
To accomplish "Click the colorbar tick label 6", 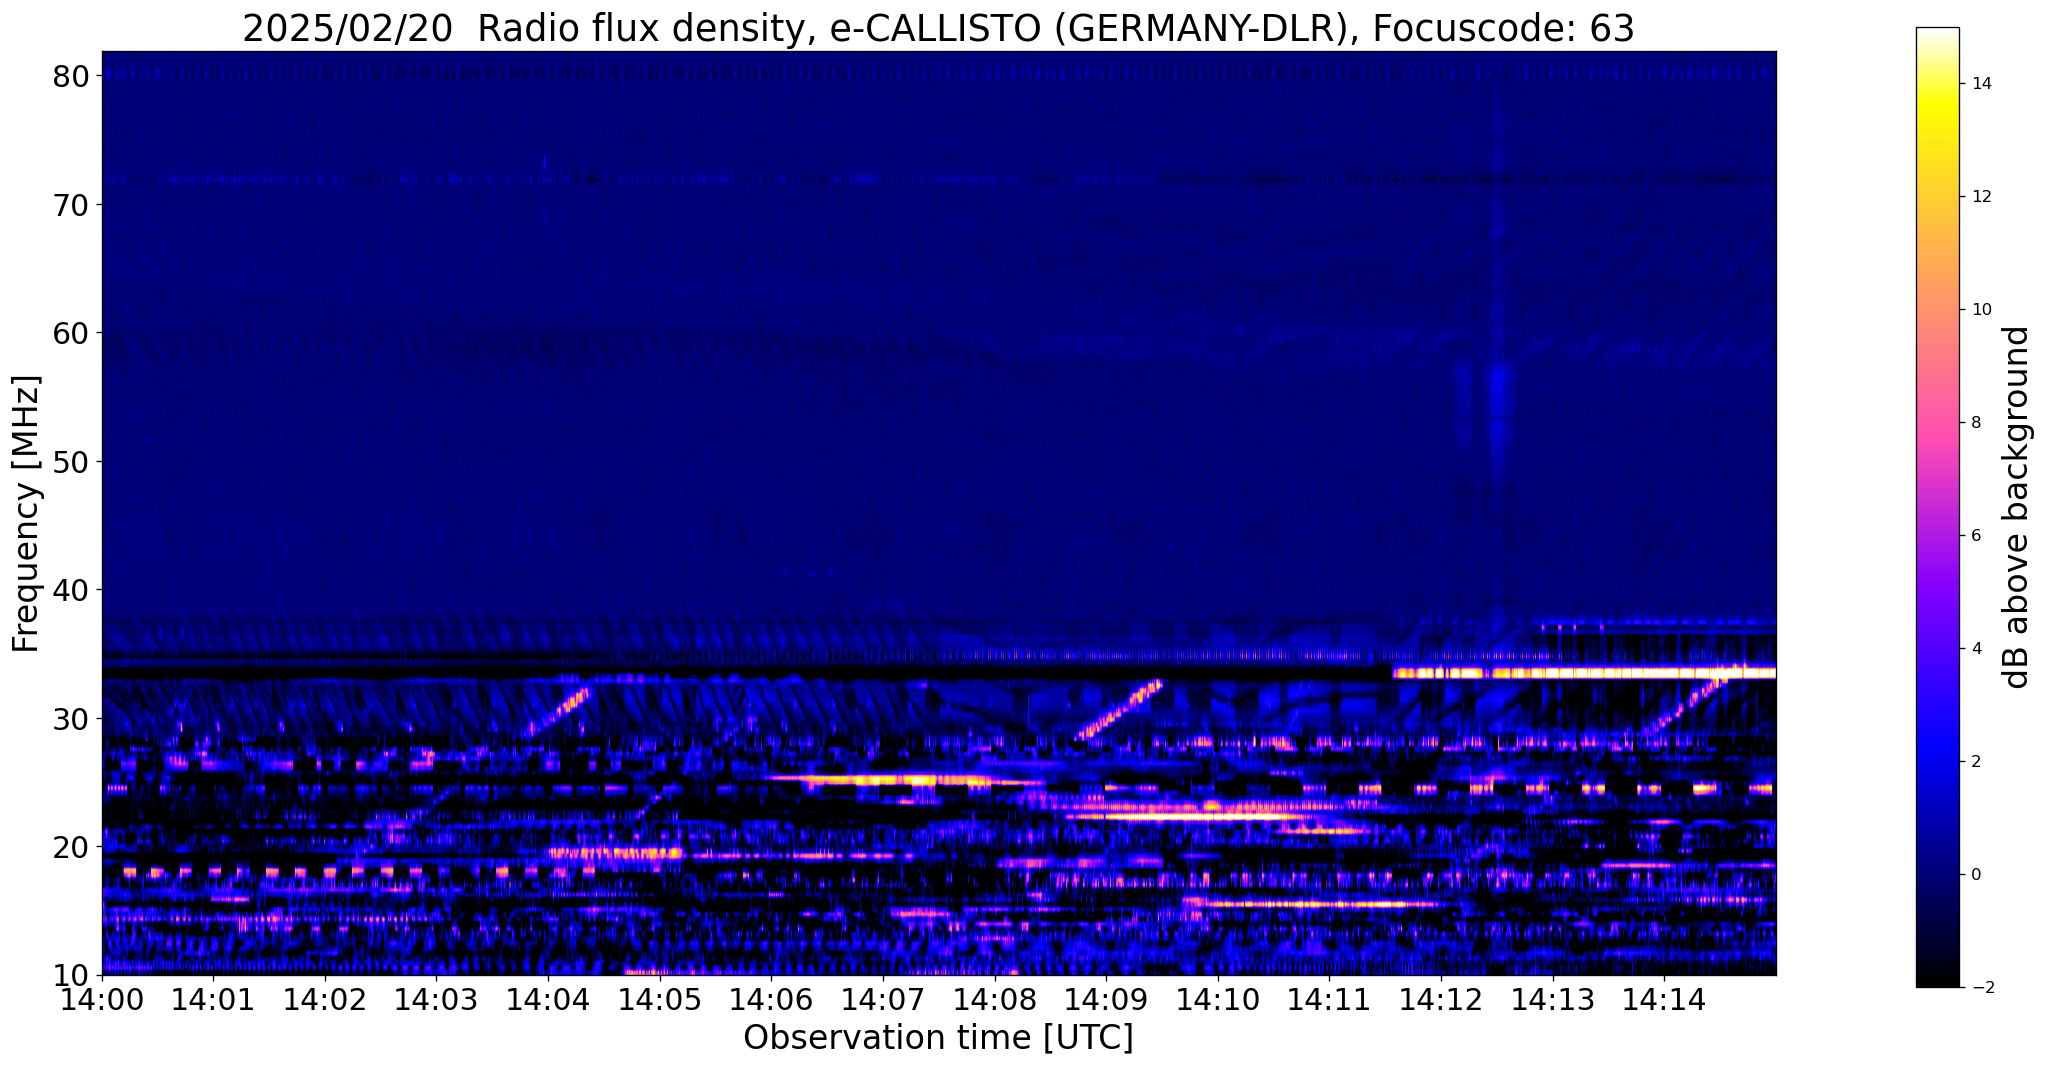I will point(1976,536).
